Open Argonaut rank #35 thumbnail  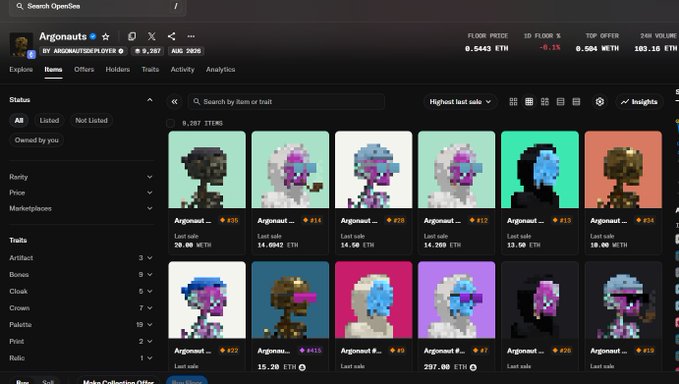tap(207, 170)
